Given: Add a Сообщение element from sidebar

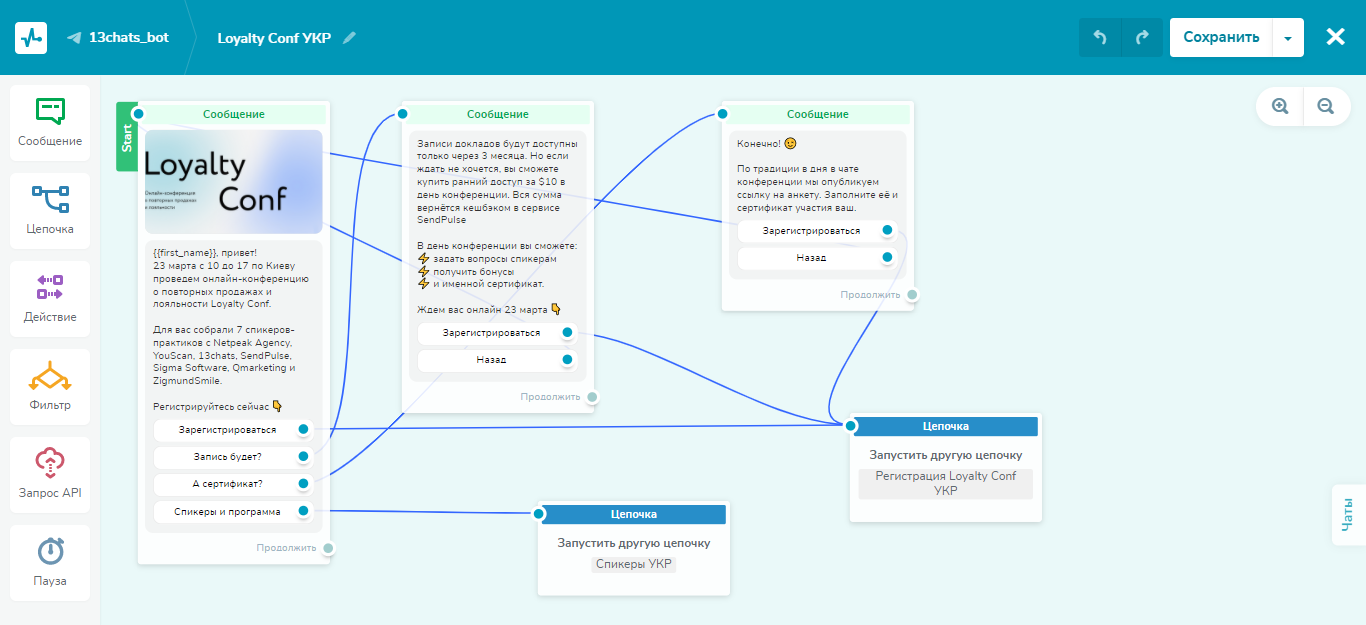Looking at the screenshot, I should [50, 123].
